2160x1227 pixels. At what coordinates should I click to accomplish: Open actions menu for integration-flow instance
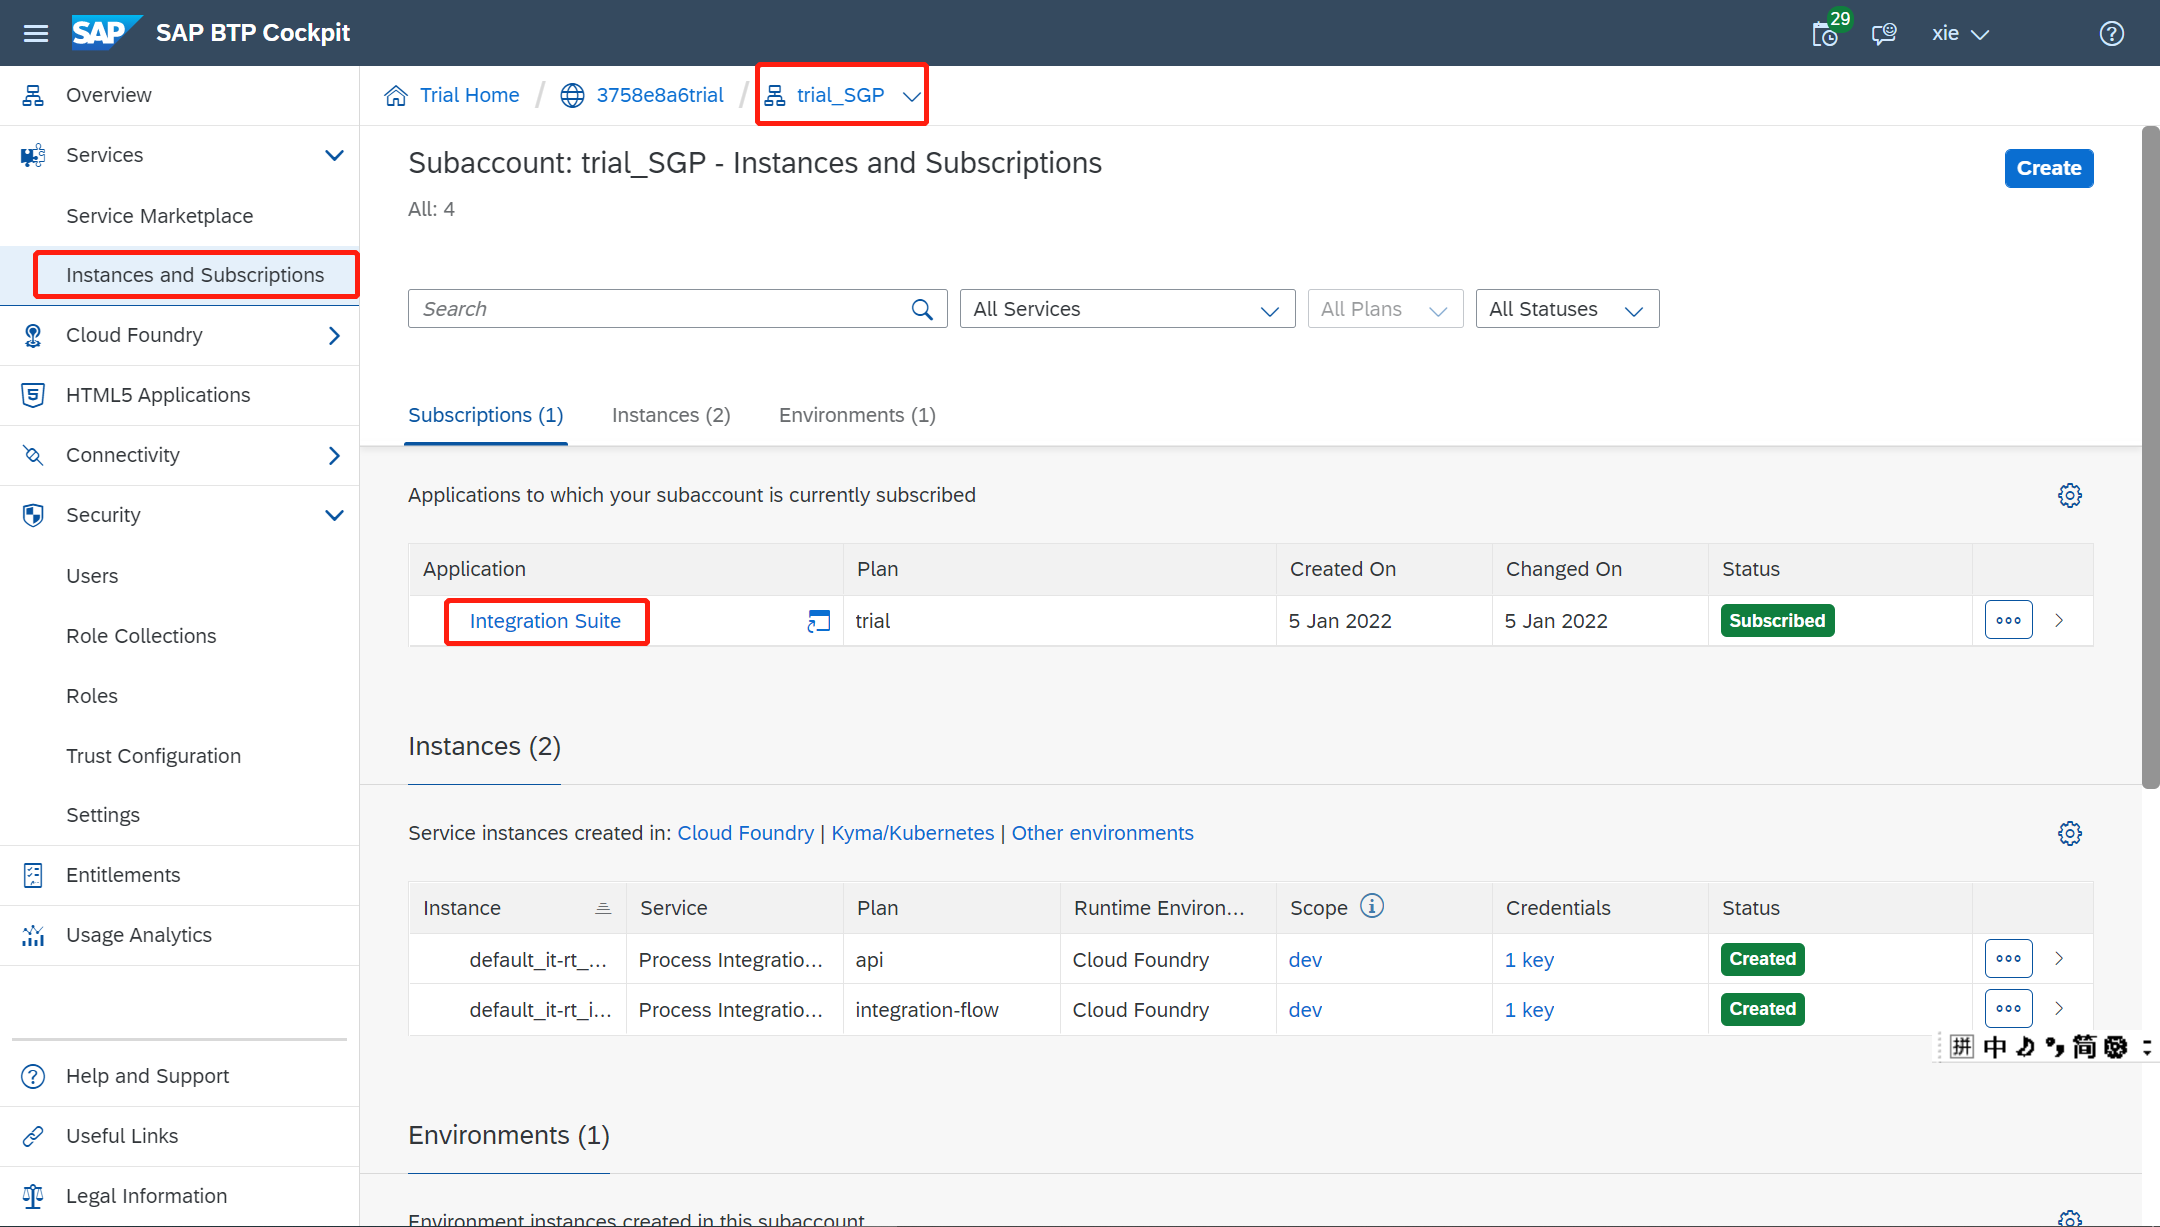pos(2008,1008)
